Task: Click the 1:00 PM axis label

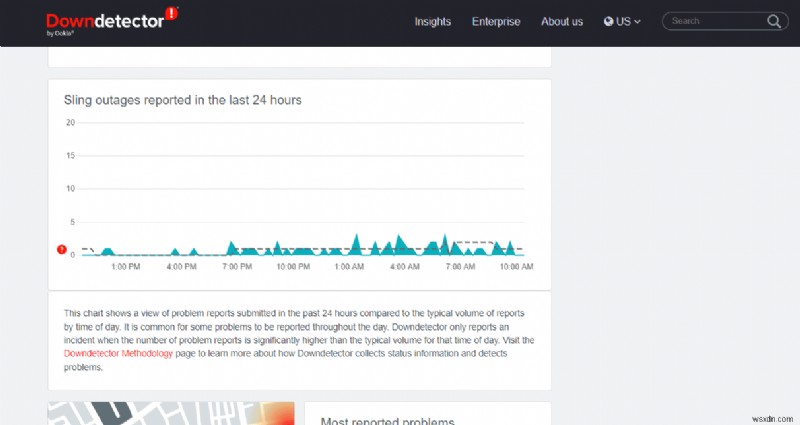Action: 126,266
